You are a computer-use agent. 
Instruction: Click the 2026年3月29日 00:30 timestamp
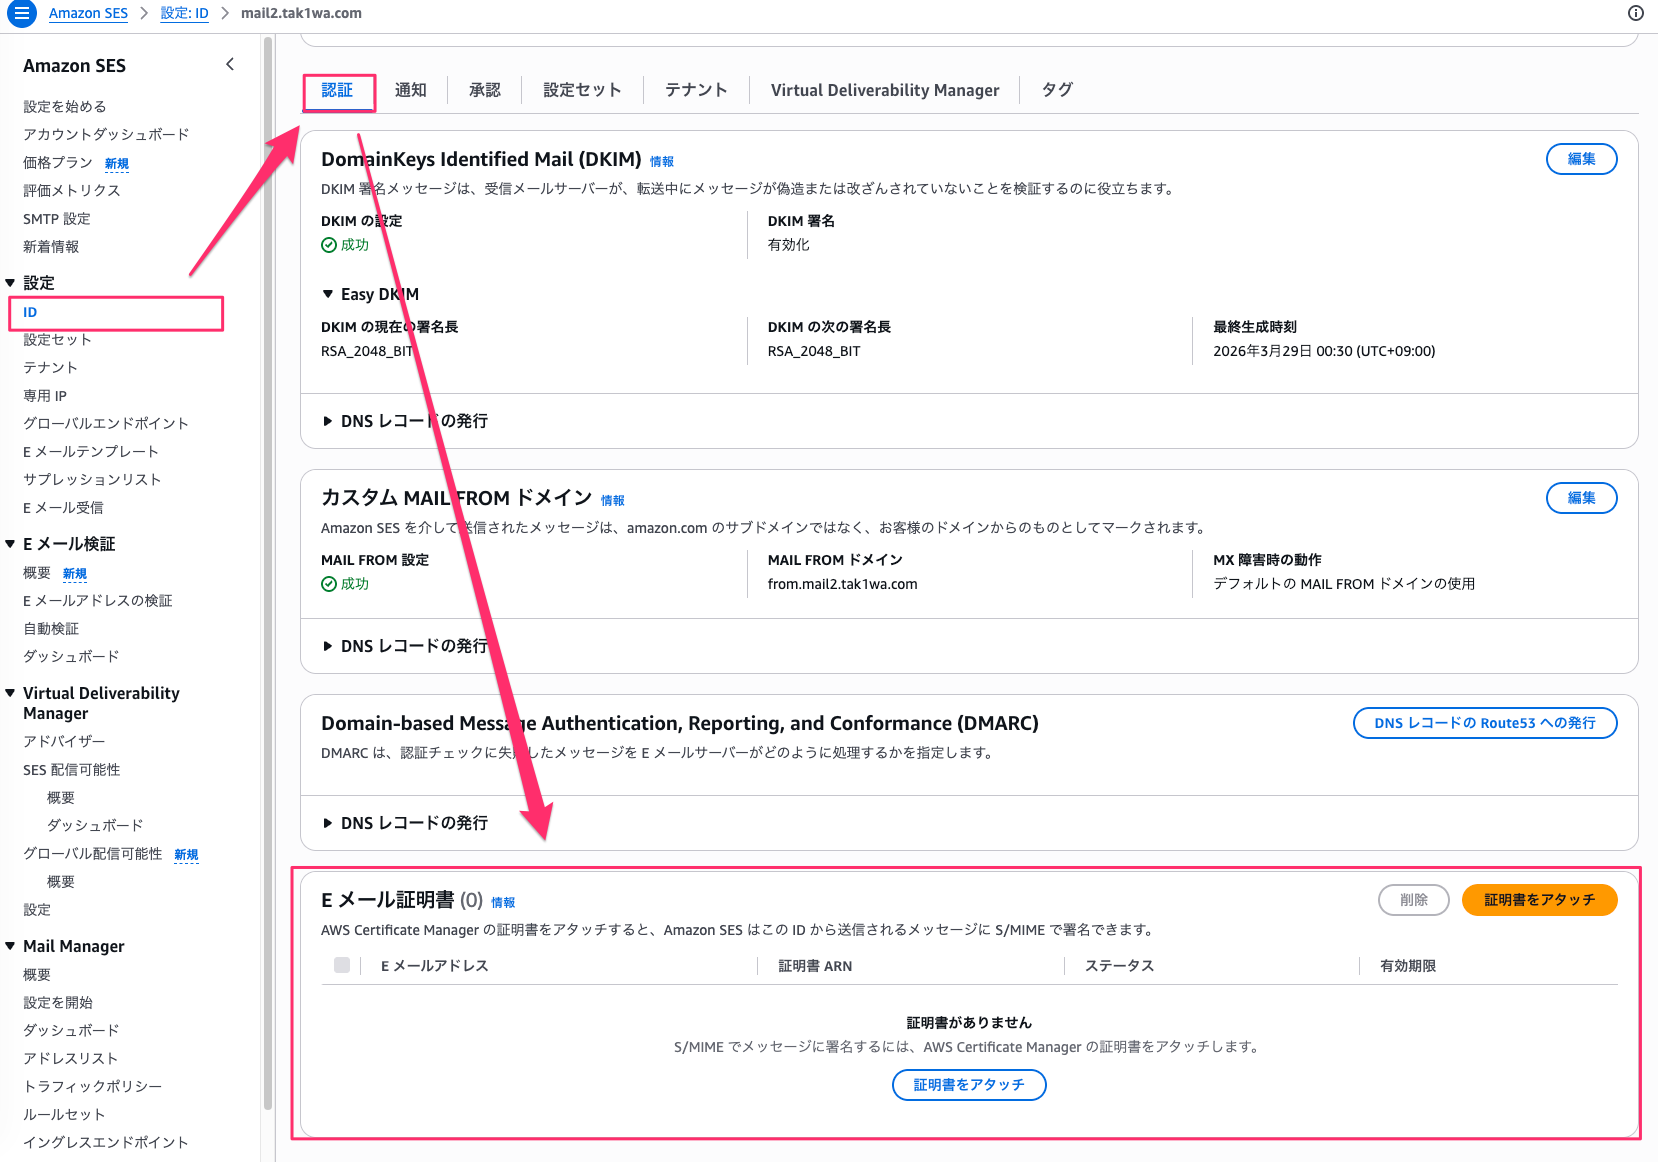coord(1324,351)
